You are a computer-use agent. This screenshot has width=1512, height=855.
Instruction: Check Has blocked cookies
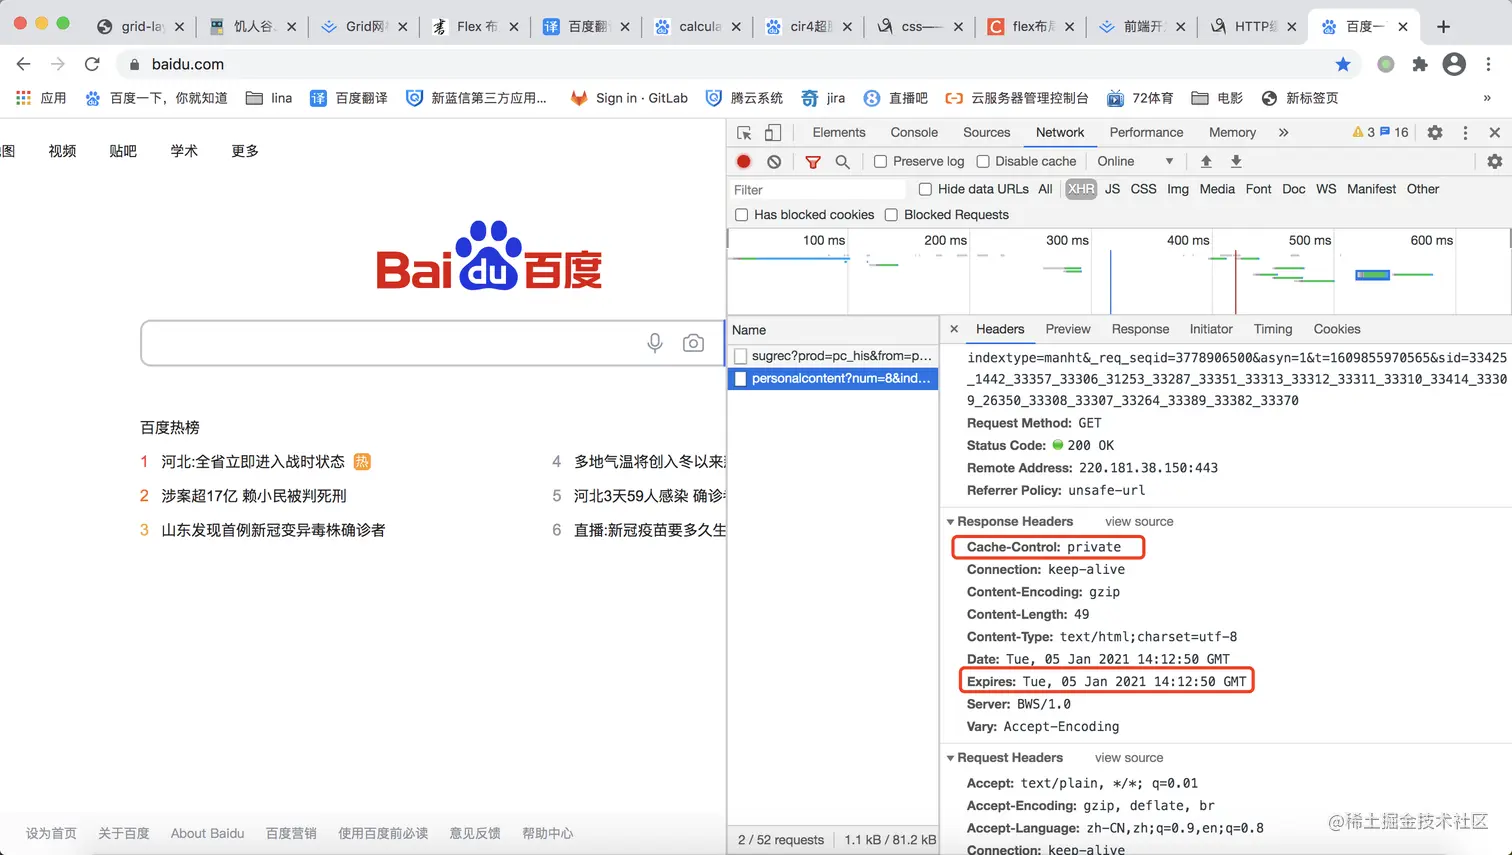point(741,215)
